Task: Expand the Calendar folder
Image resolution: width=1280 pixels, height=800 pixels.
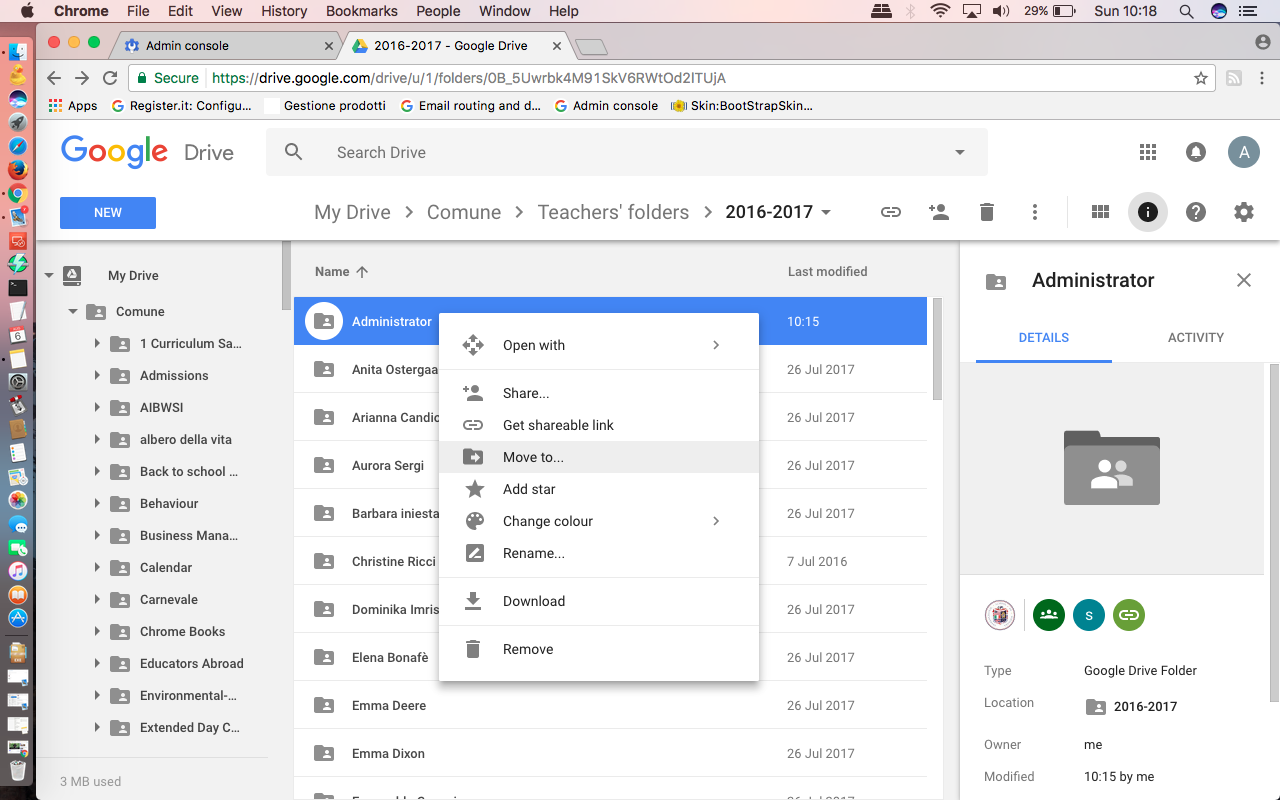Action: tap(97, 567)
